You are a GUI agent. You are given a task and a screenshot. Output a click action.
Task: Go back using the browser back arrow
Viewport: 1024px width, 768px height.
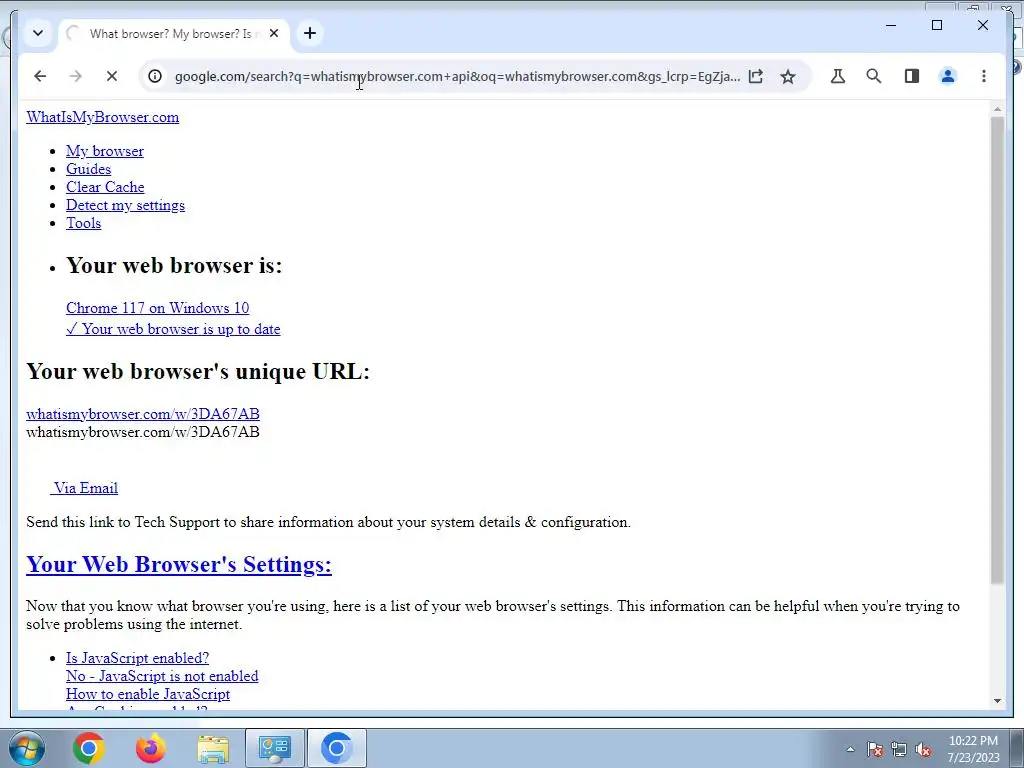tap(40, 76)
